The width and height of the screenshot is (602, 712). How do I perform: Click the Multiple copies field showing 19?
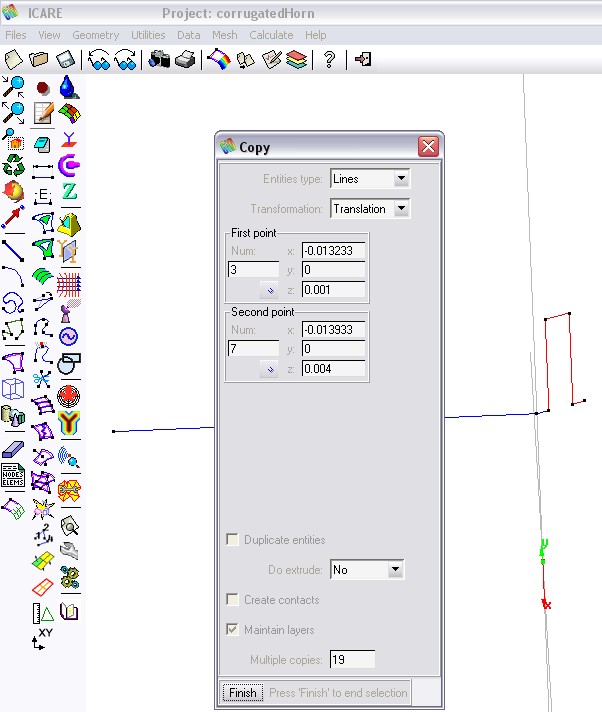352,659
